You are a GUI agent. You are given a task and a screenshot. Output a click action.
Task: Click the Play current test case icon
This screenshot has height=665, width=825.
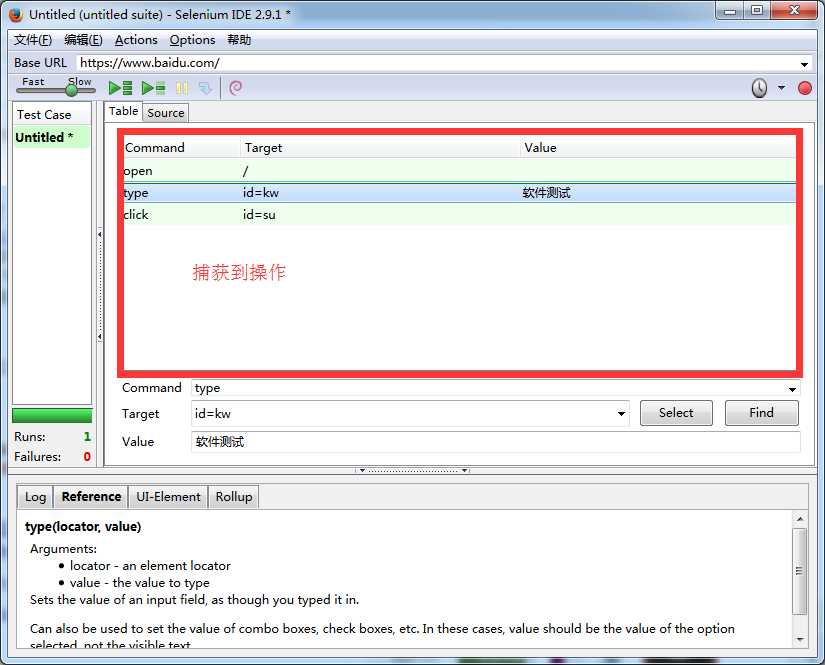coord(154,88)
